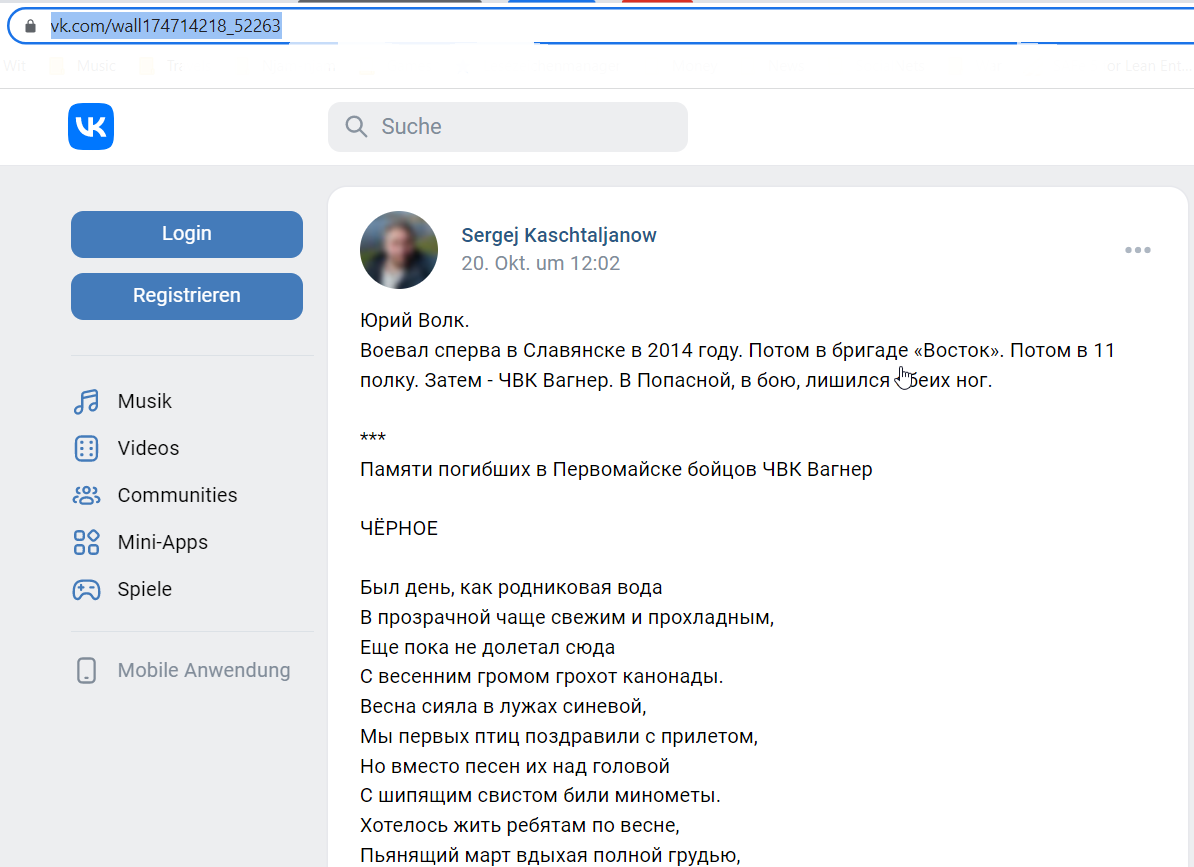The image size is (1194, 867).
Task: Open the Communities people icon
Action: tap(86, 496)
